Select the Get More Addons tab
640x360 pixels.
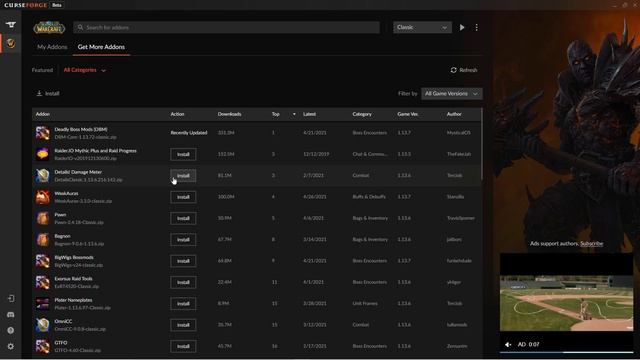click(x=101, y=47)
